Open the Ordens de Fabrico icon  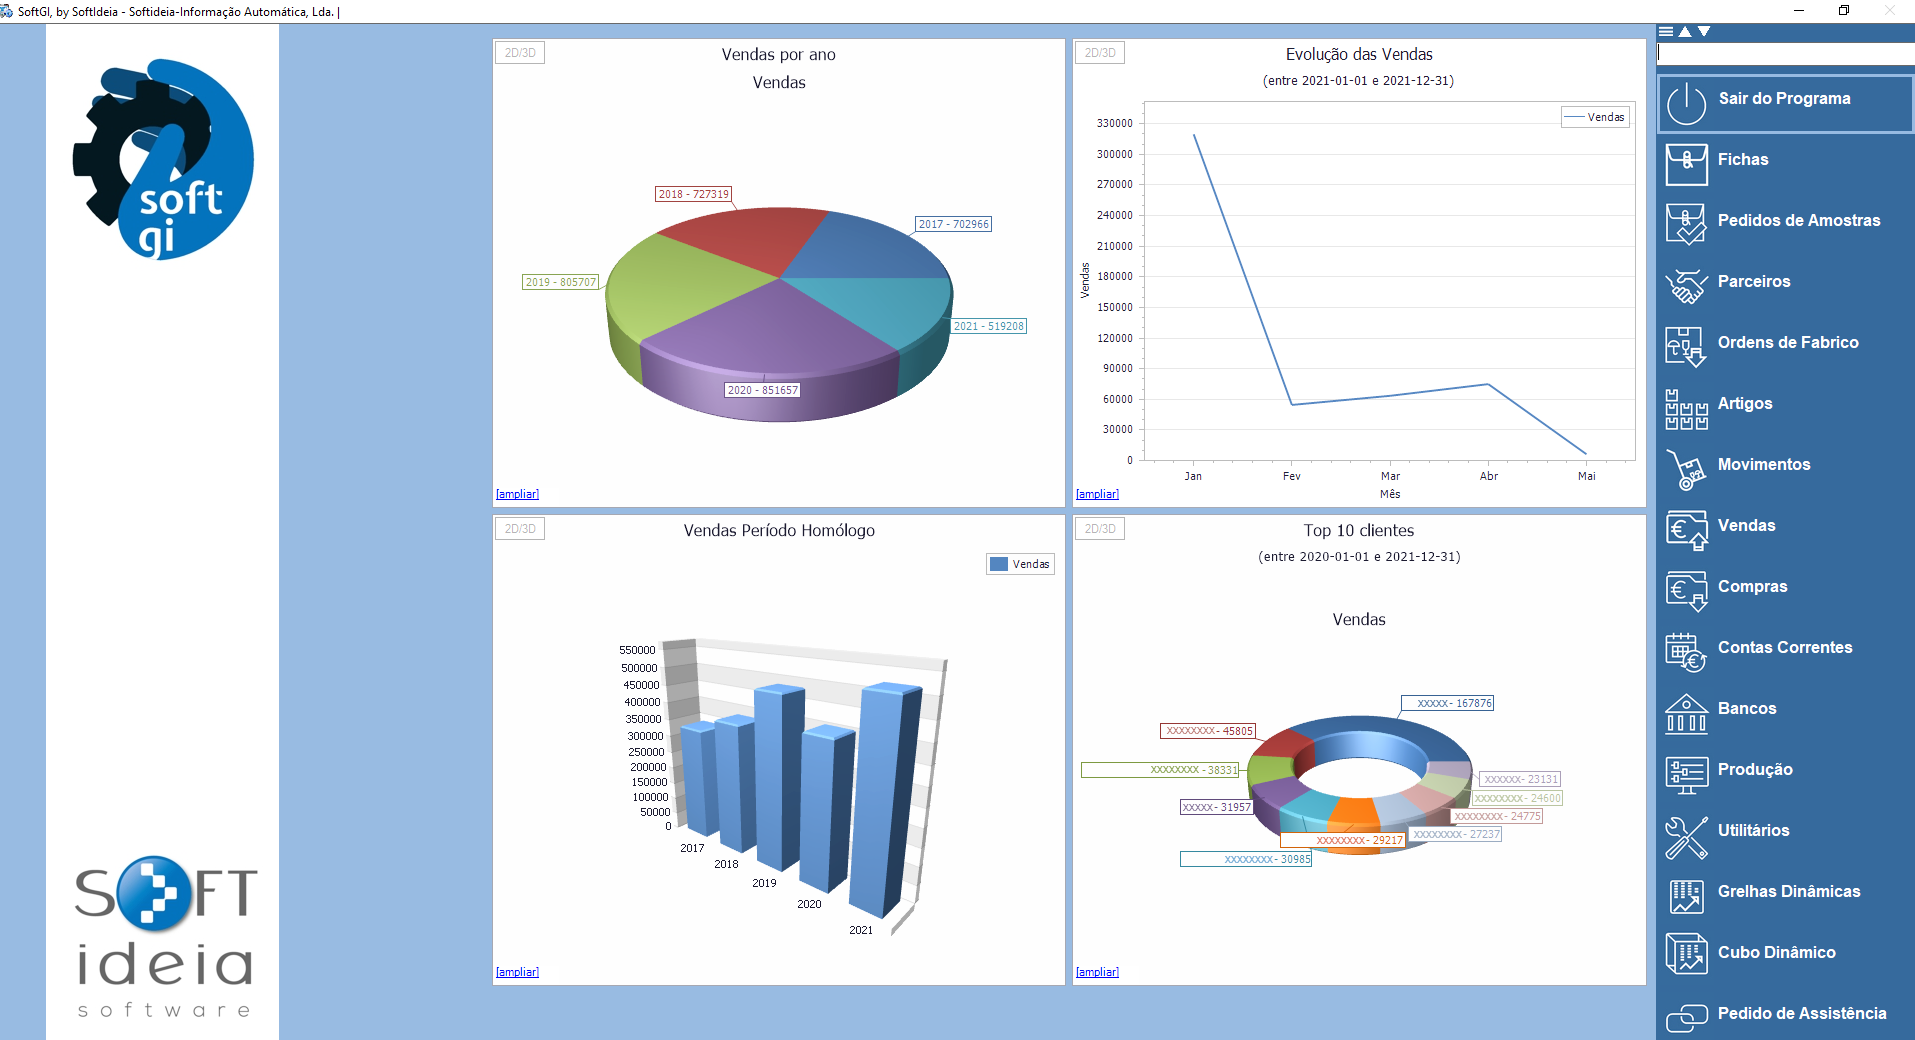click(x=1686, y=346)
